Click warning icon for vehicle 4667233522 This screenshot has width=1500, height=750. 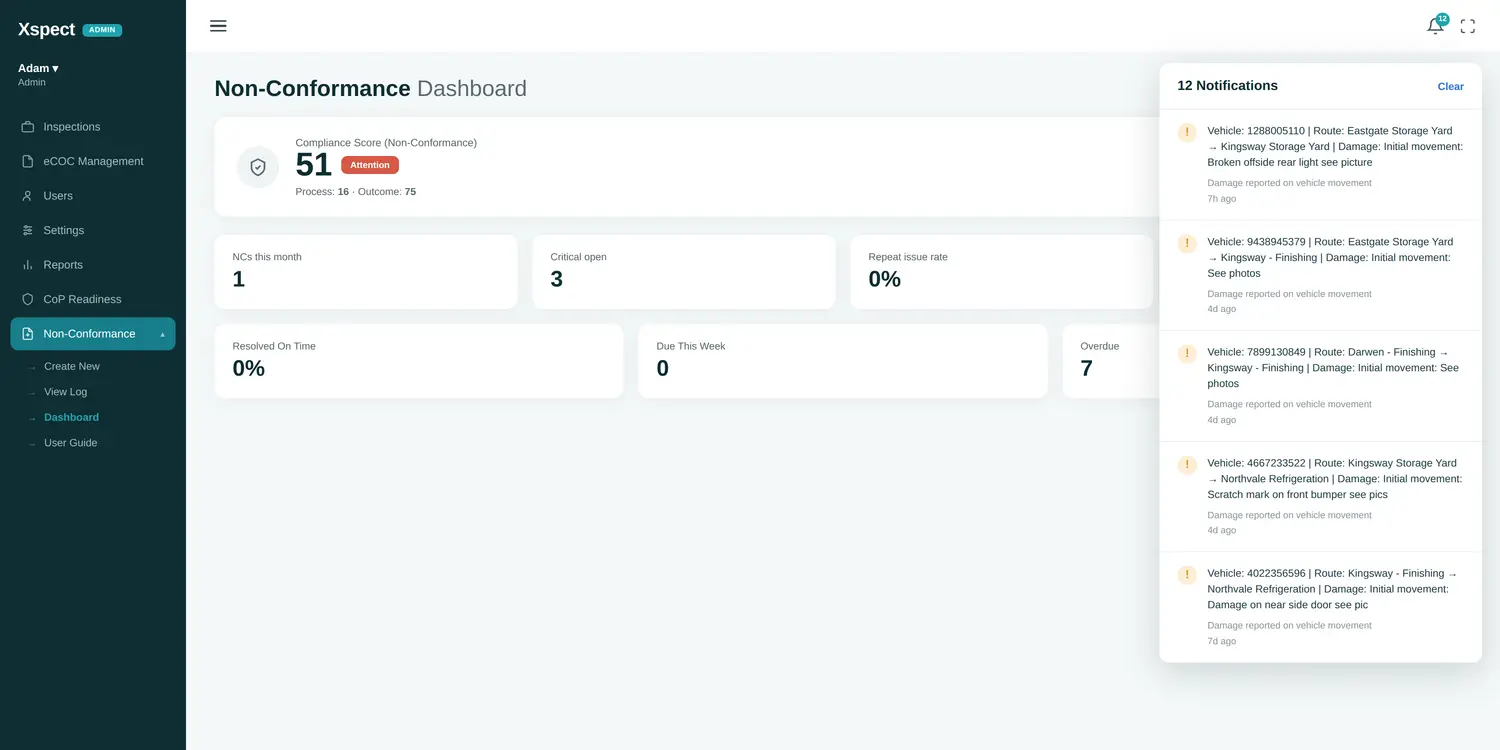1187,464
